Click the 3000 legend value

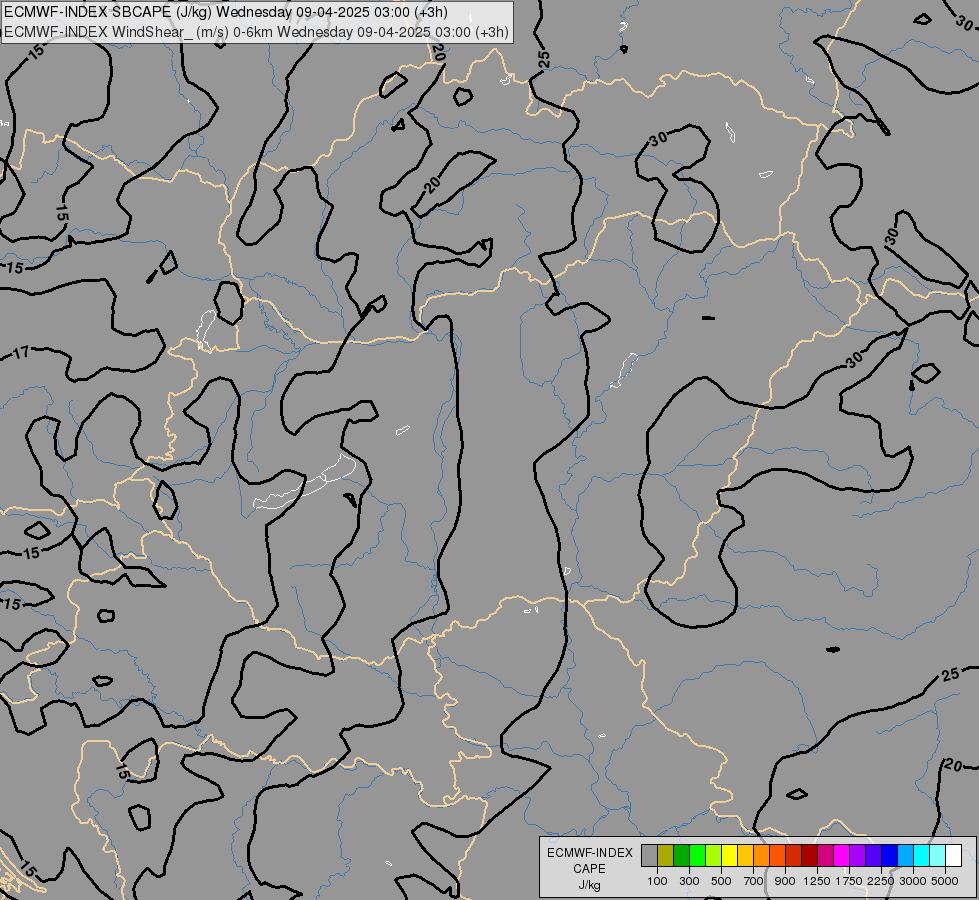[x=913, y=881]
